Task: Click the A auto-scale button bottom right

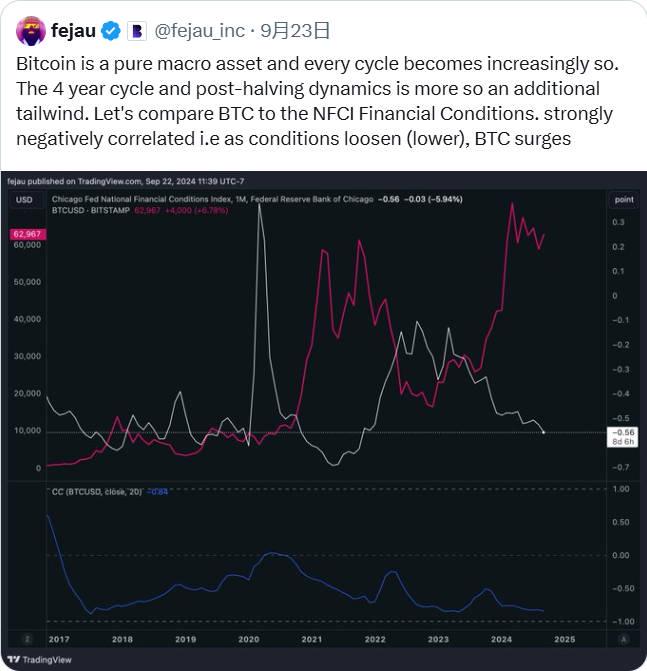Action: 623,638
